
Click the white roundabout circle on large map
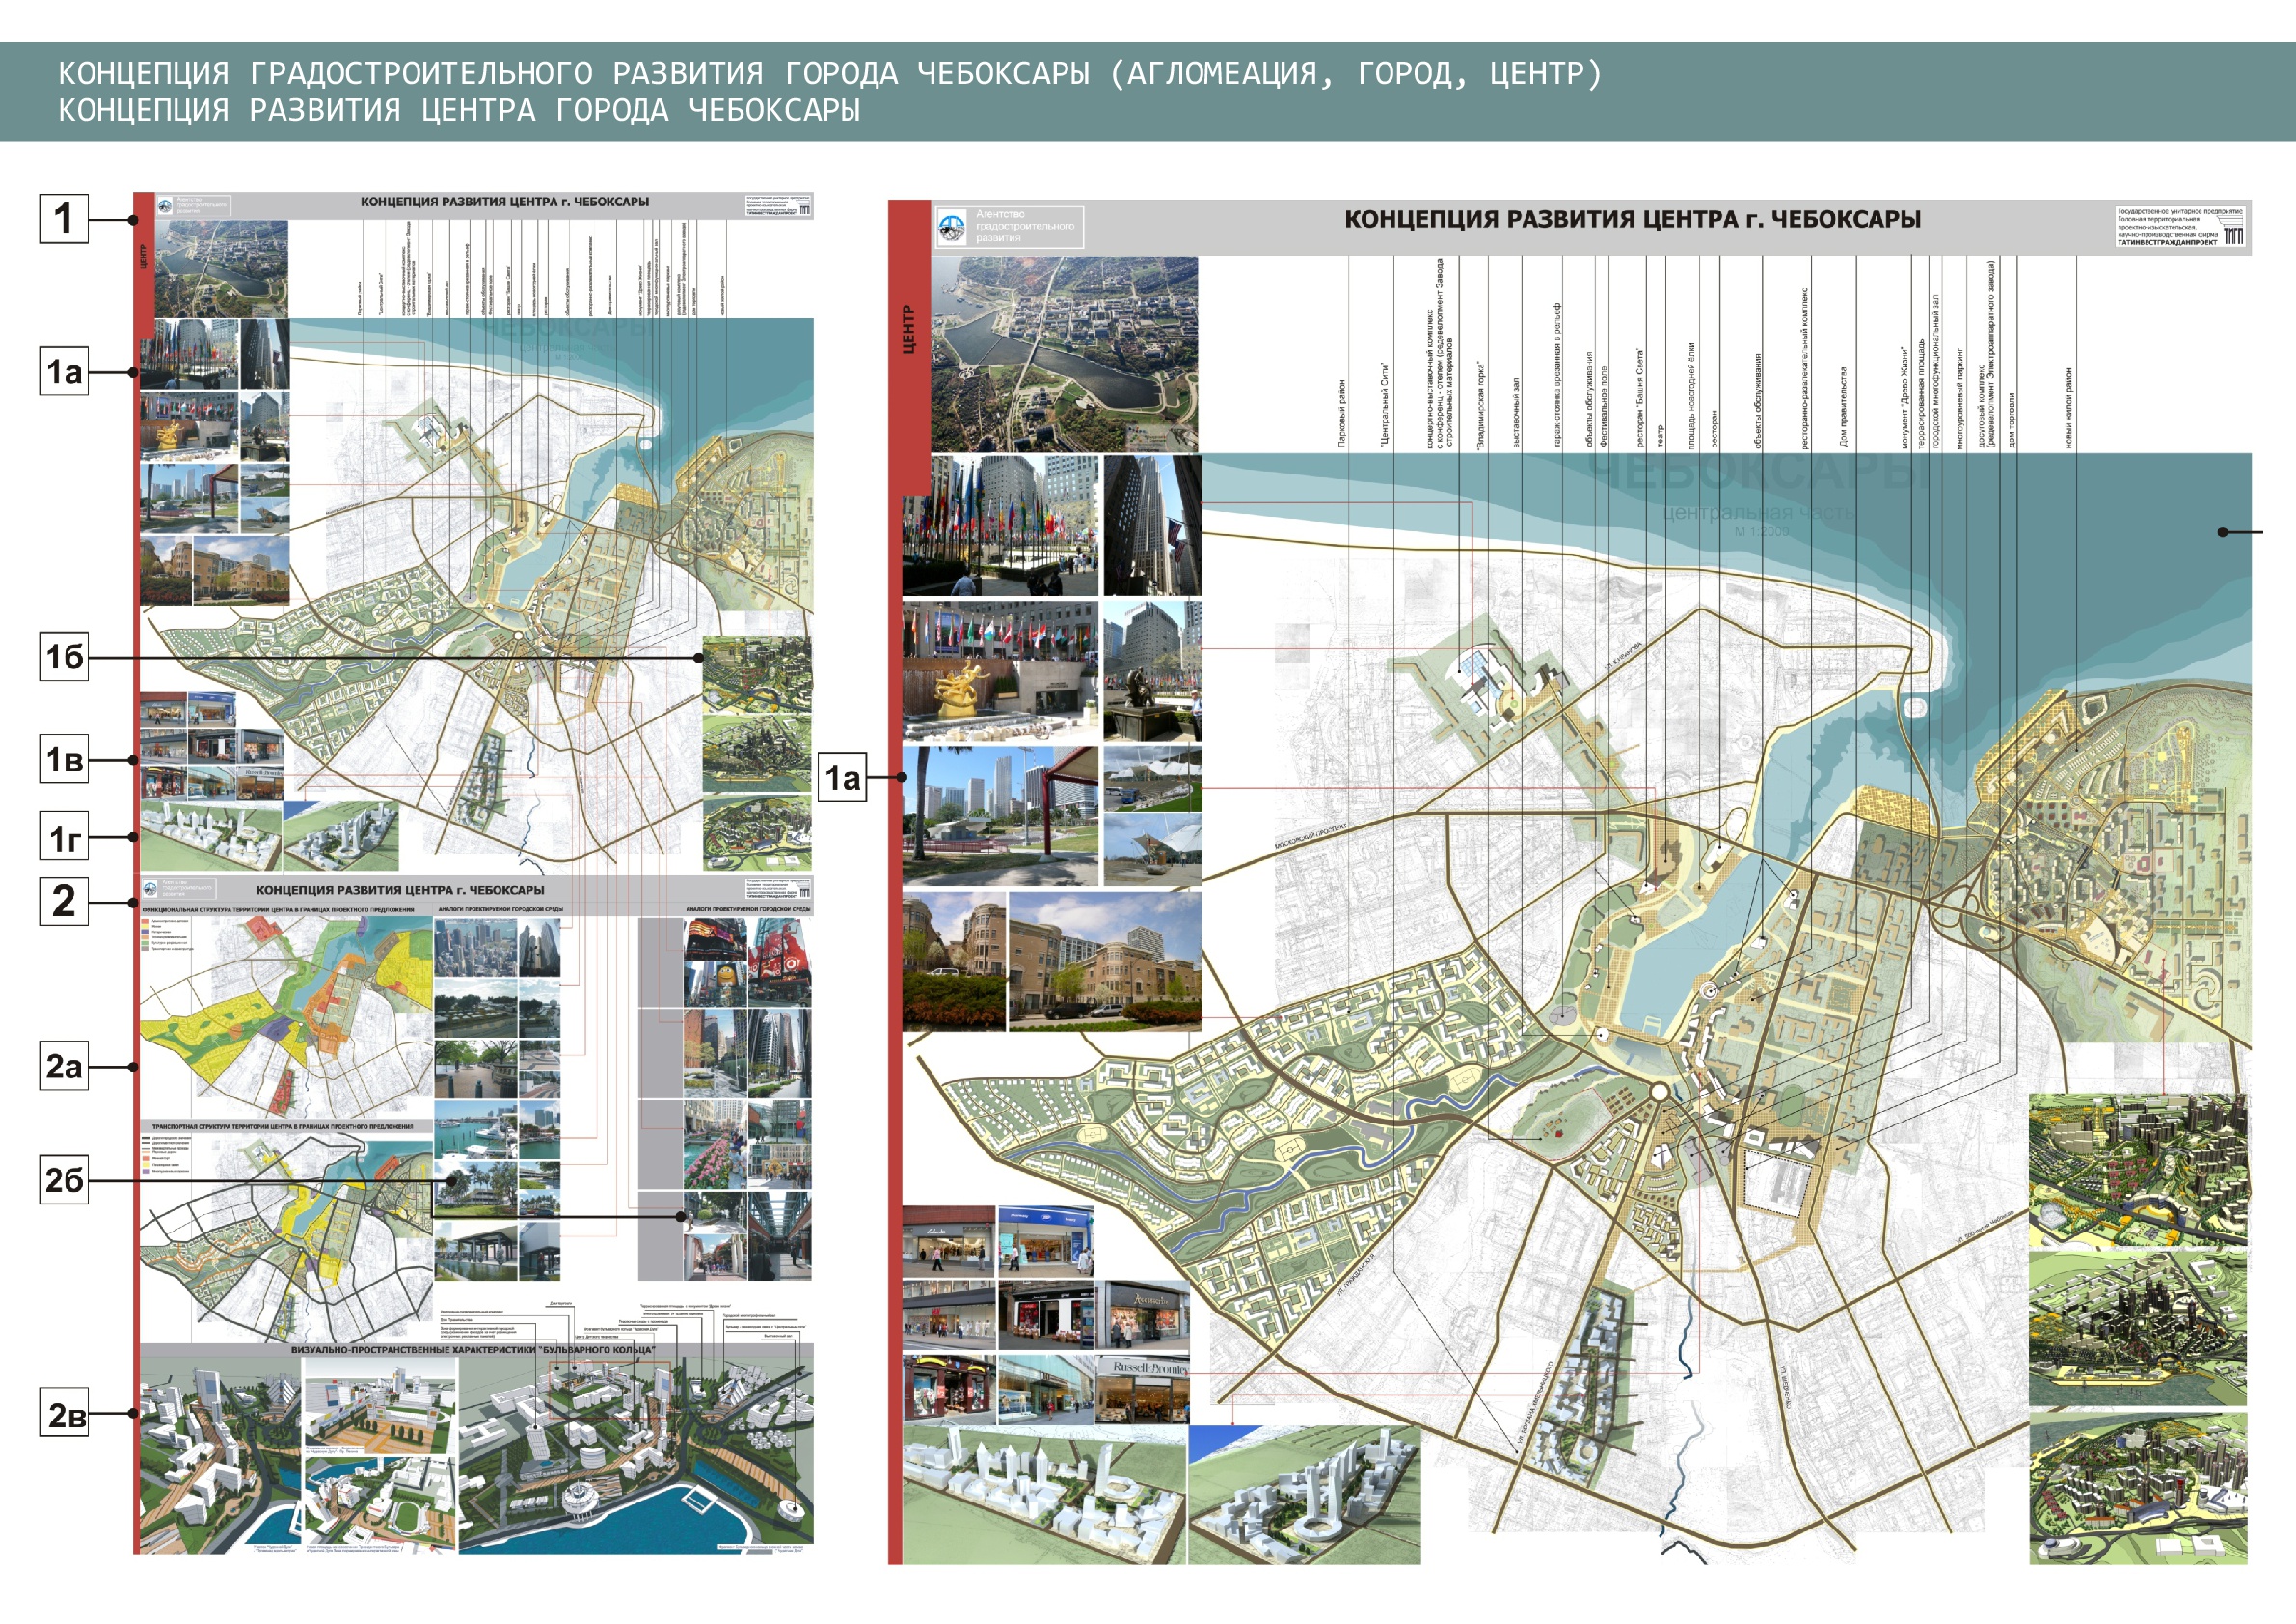pyautogui.click(x=1659, y=1092)
